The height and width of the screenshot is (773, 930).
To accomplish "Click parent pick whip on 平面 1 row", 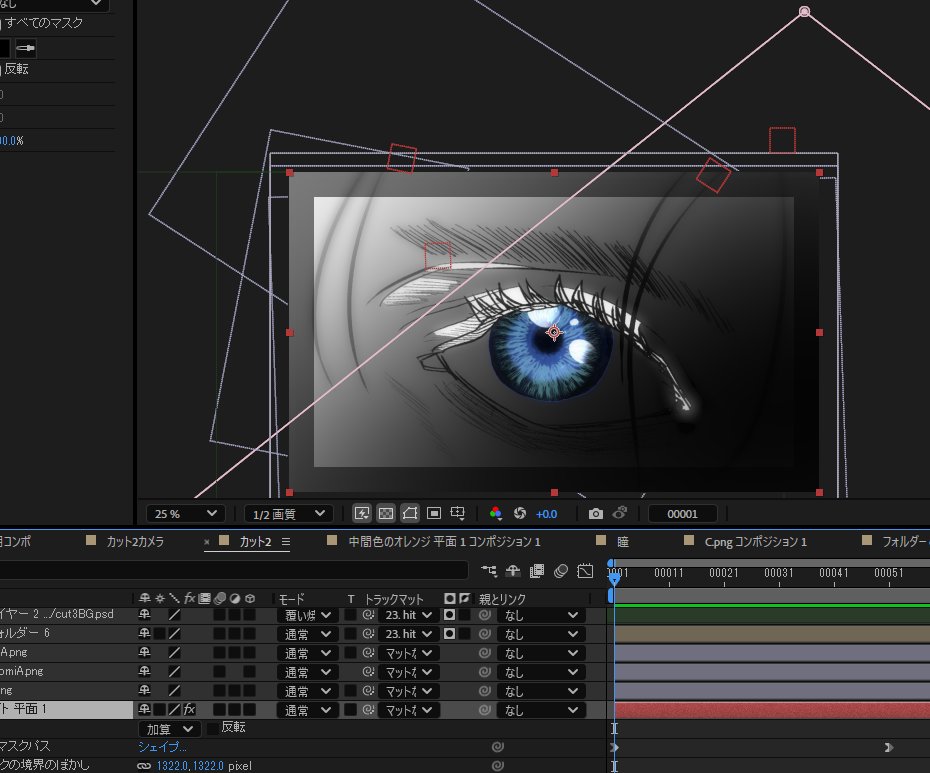I will point(485,710).
